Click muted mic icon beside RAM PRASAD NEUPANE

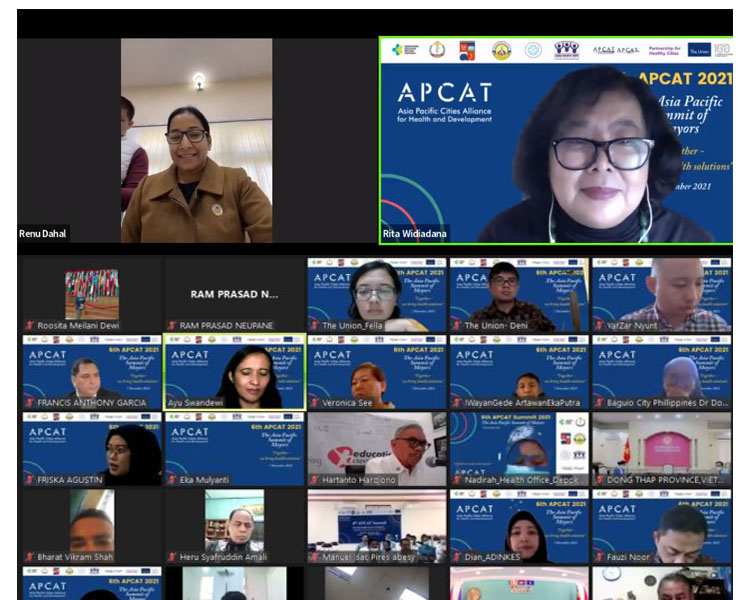(172, 326)
